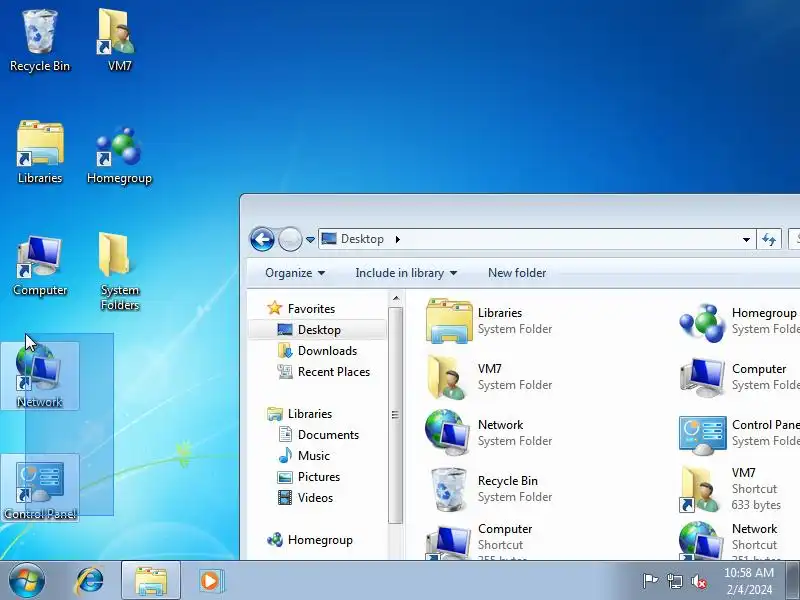
Task: Select Desktop under Favorites
Action: point(317,330)
